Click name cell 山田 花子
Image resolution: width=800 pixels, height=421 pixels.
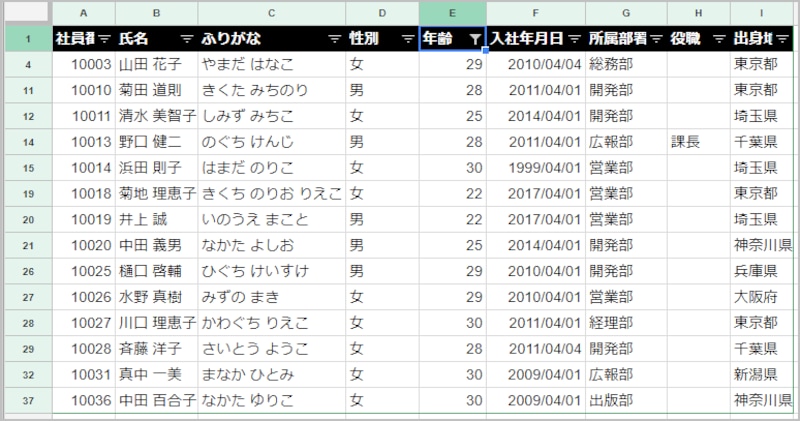[157, 65]
